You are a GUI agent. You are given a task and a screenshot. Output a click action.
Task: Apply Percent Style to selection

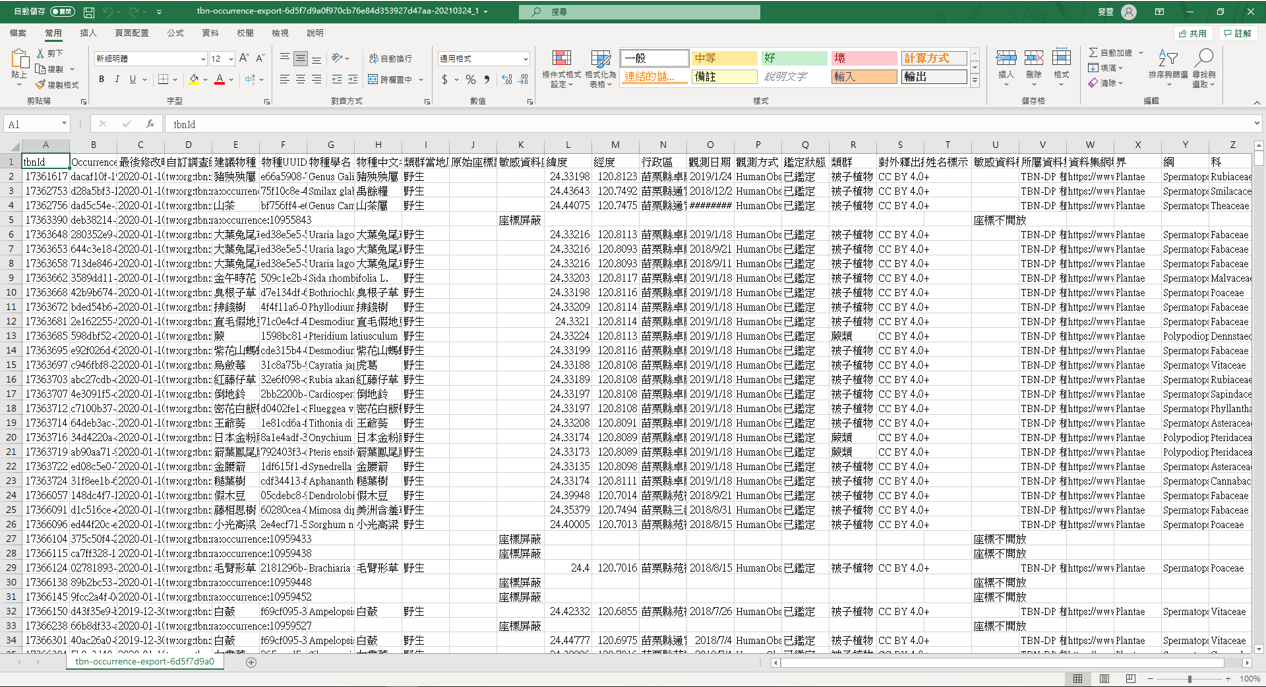470,80
